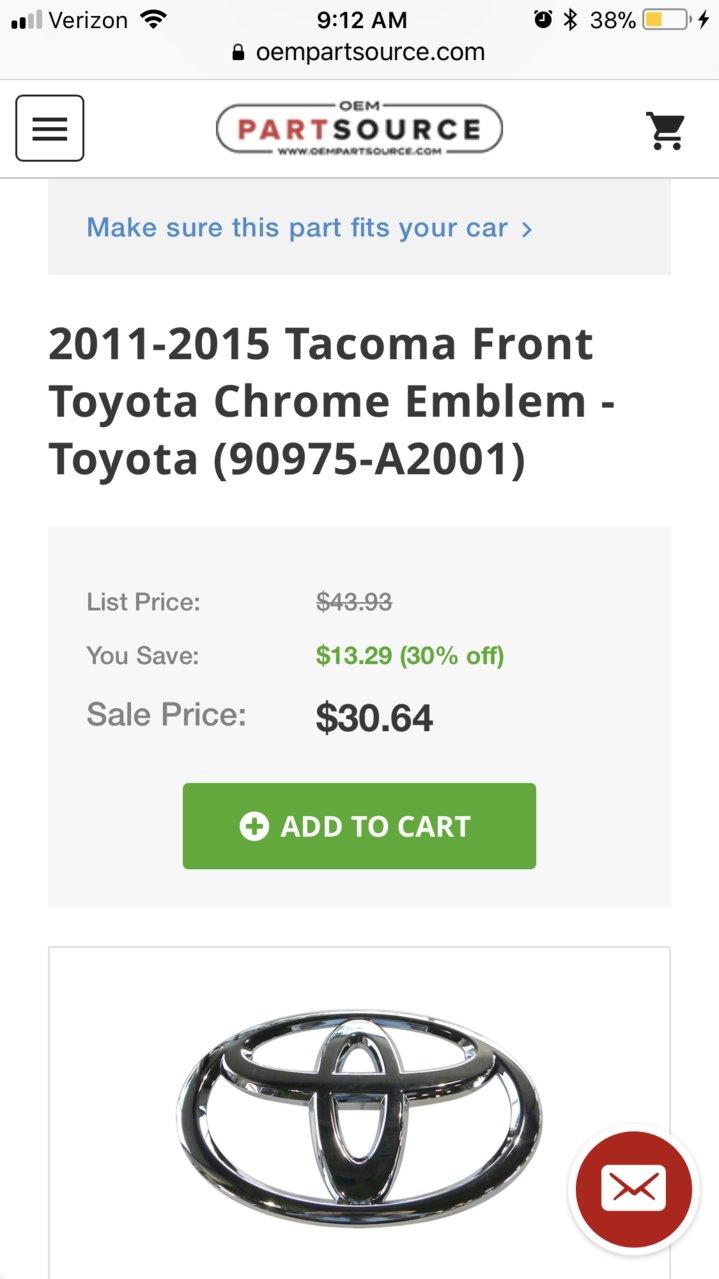
Task: Tap the OEM PartSource logo
Action: pos(359,129)
